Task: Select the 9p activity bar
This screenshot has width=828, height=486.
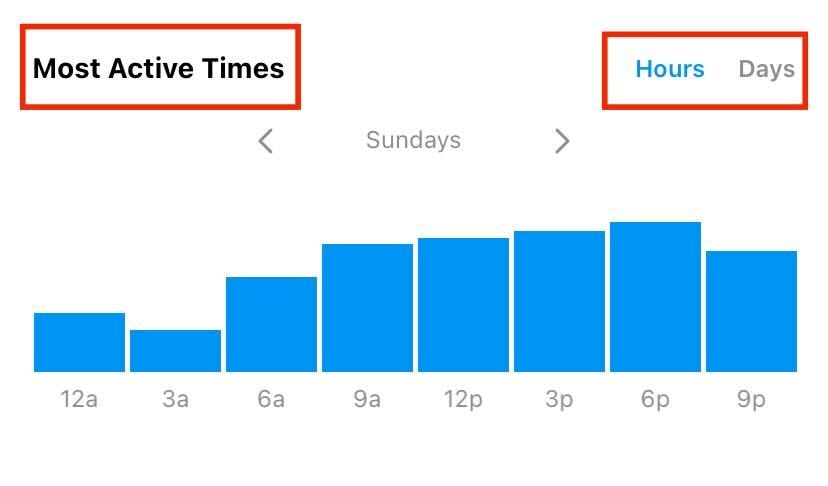Action: 751,311
